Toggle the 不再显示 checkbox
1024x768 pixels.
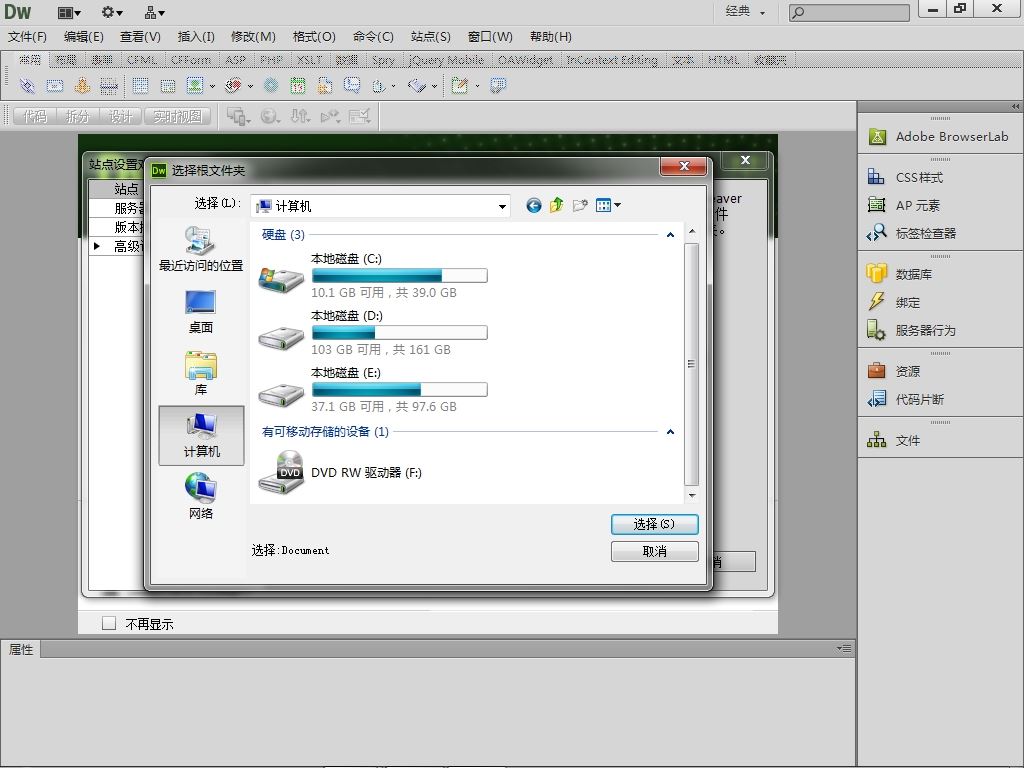(109, 623)
